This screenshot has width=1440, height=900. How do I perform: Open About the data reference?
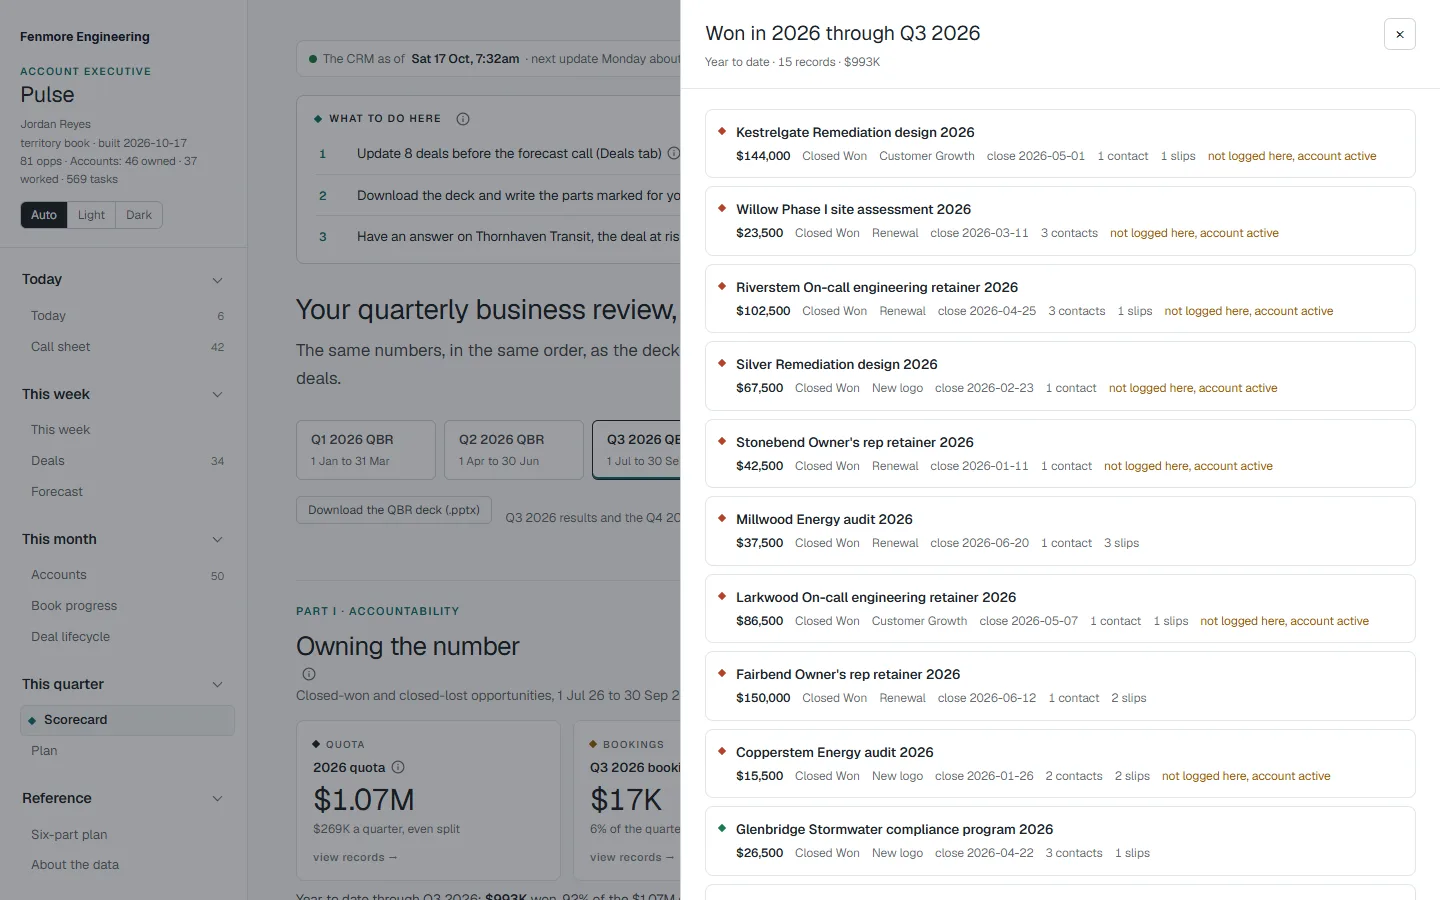(x=127, y=865)
